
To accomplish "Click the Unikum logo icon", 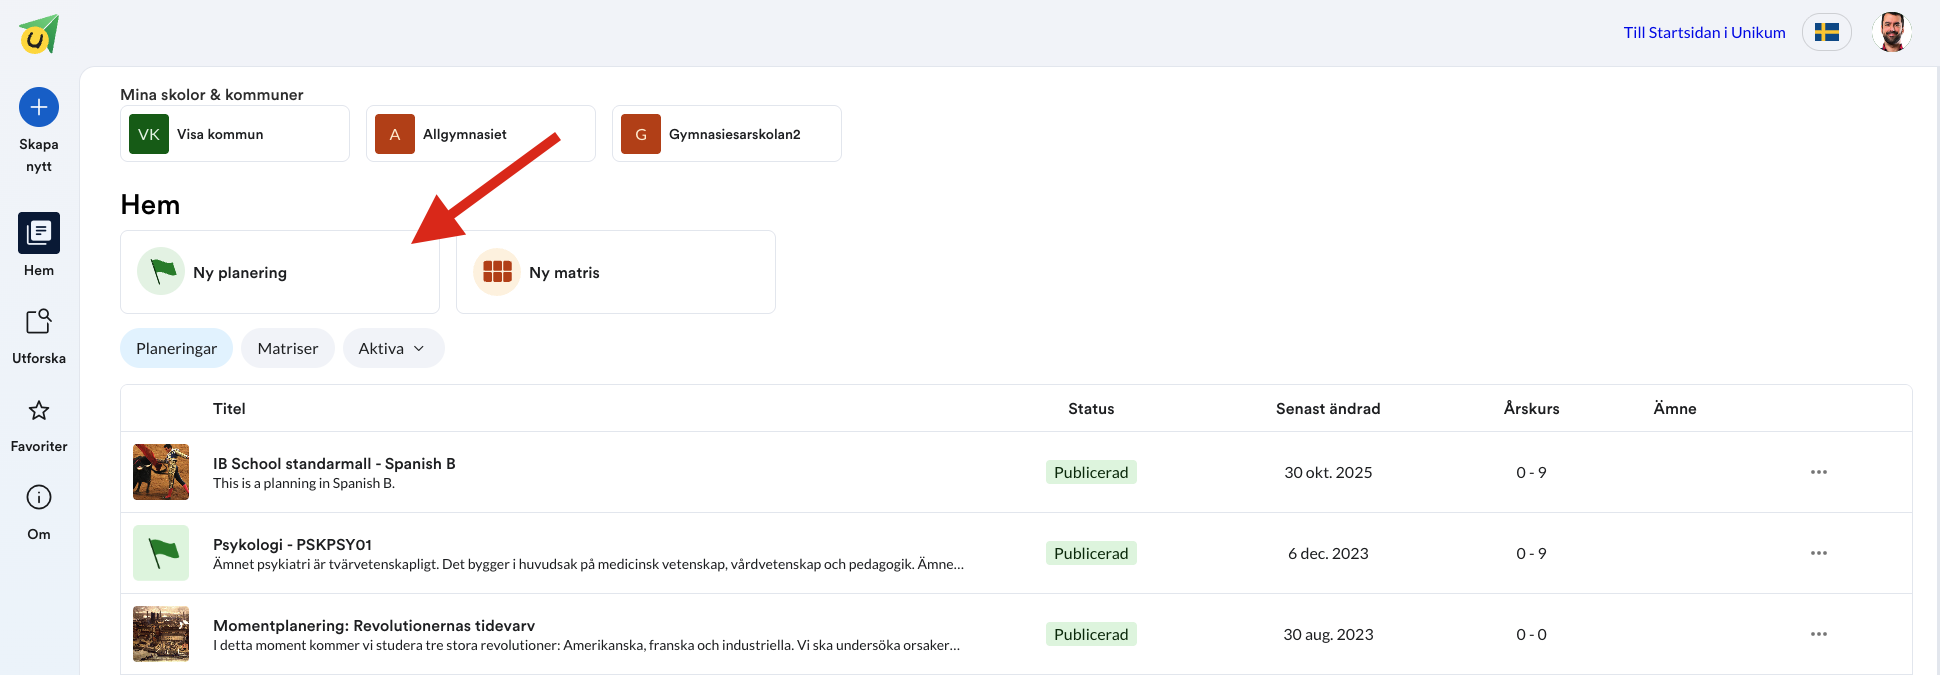I will 39,35.
